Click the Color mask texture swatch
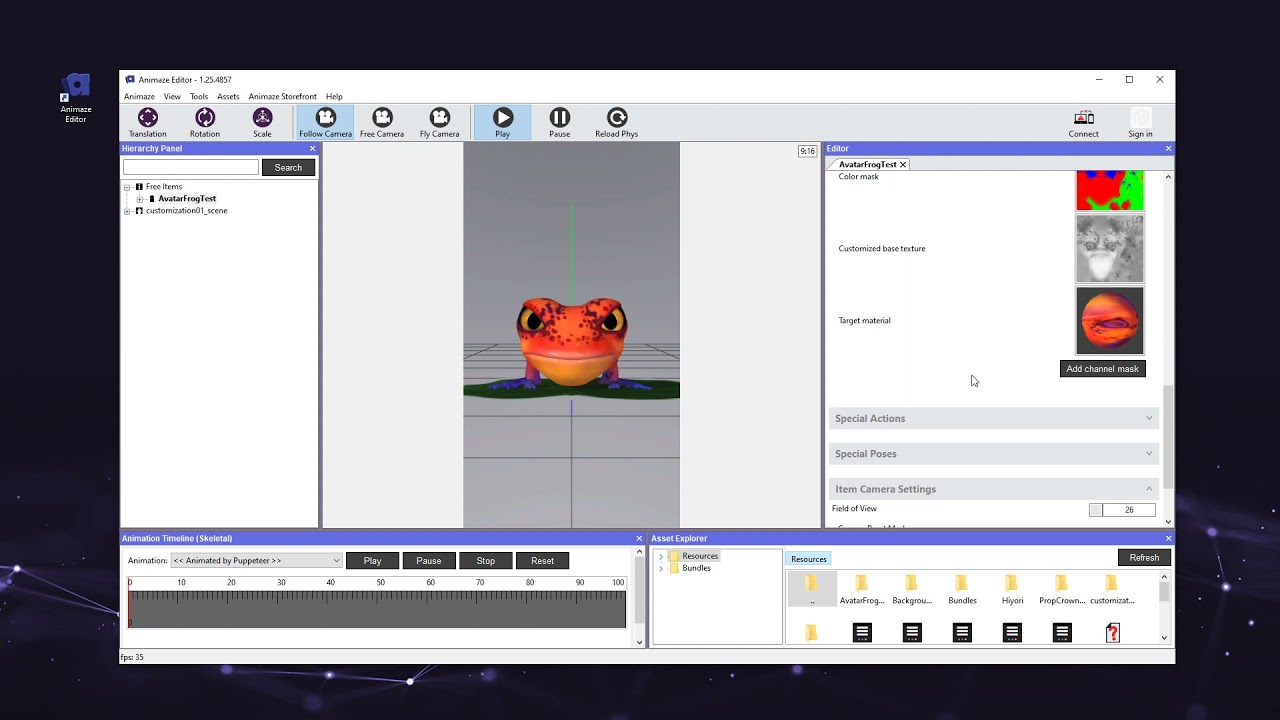1280x720 pixels. click(x=1109, y=190)
